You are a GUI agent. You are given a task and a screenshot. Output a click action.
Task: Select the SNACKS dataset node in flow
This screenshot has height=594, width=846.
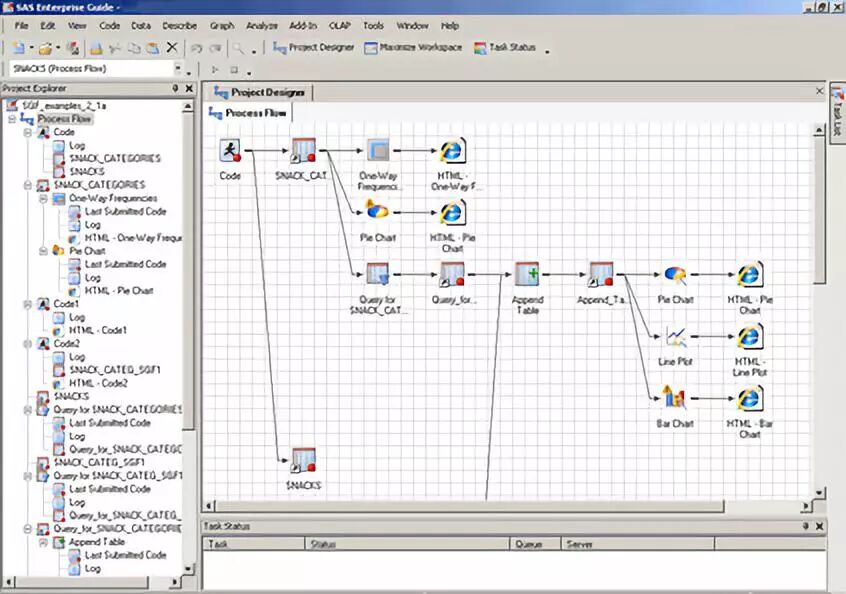coord(303,460)
